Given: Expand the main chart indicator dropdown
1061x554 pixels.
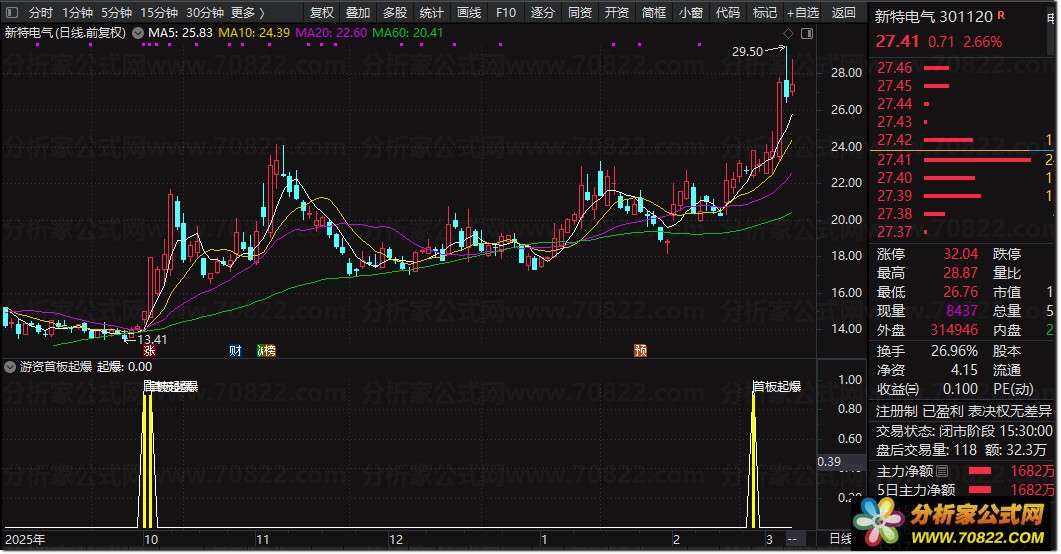Looking at the screenshot, I should [137, 33].
